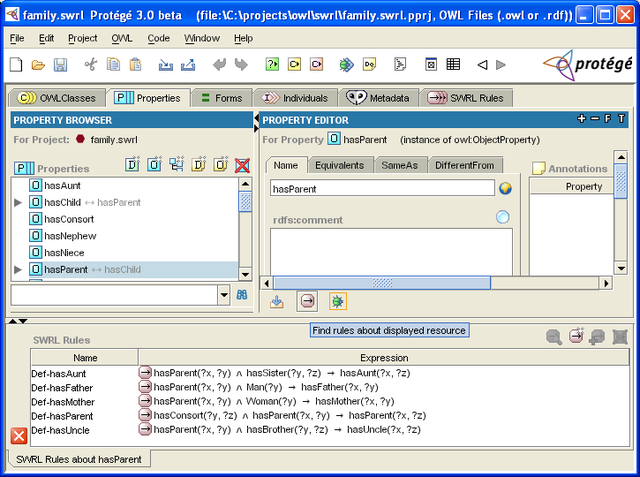
Task: Click the Undo arrow in the toolbar
Action: tap(219, 64)
